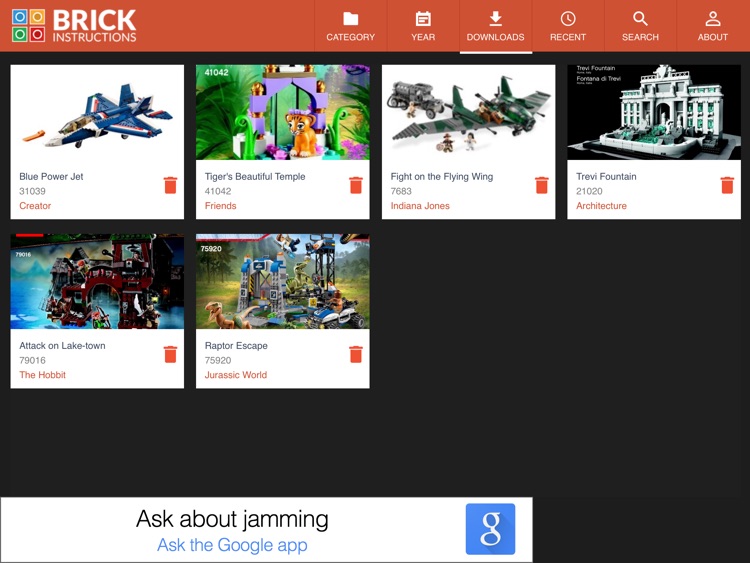The width and height of the screenshot is (750, 563).
Task: Open the Architecture category link
Action: [601, 206]
